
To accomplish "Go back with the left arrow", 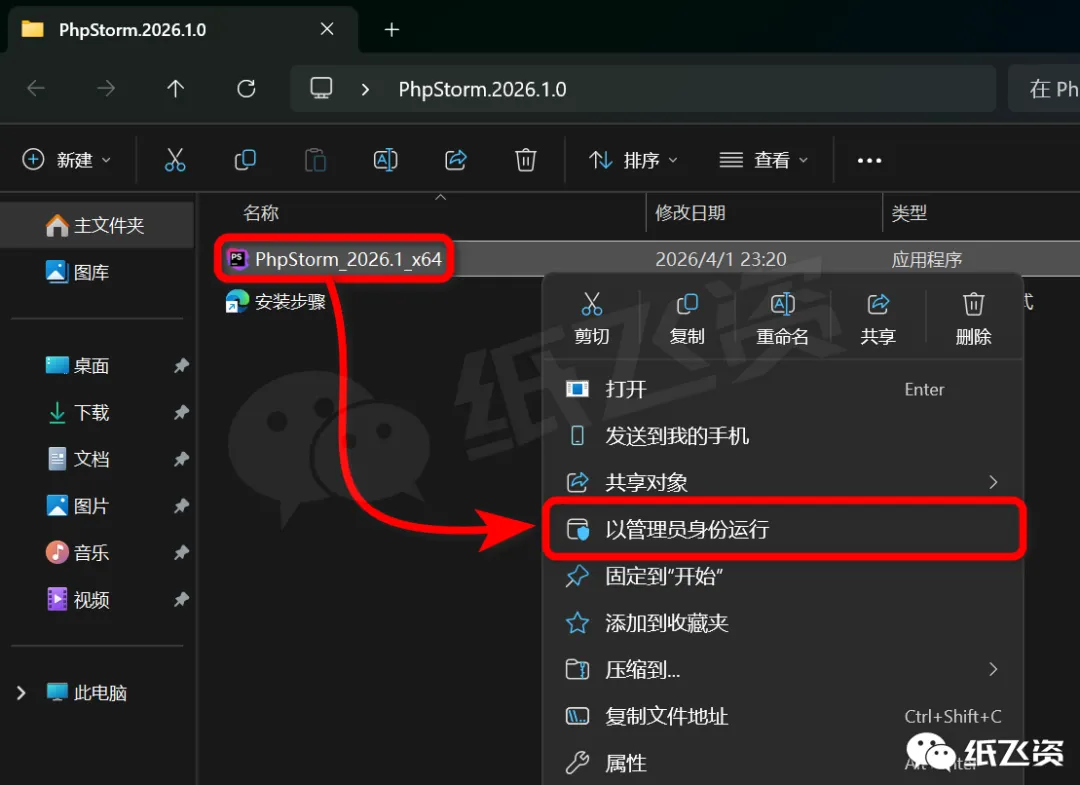I will pyautogui.click(x=36, y=88).
